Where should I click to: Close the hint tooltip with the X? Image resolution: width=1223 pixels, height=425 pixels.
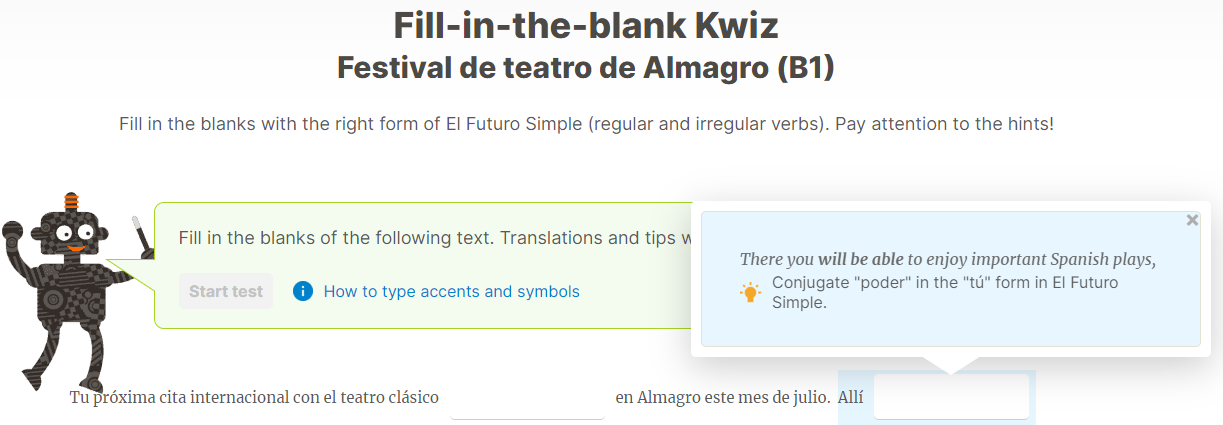click(1192, 220)
